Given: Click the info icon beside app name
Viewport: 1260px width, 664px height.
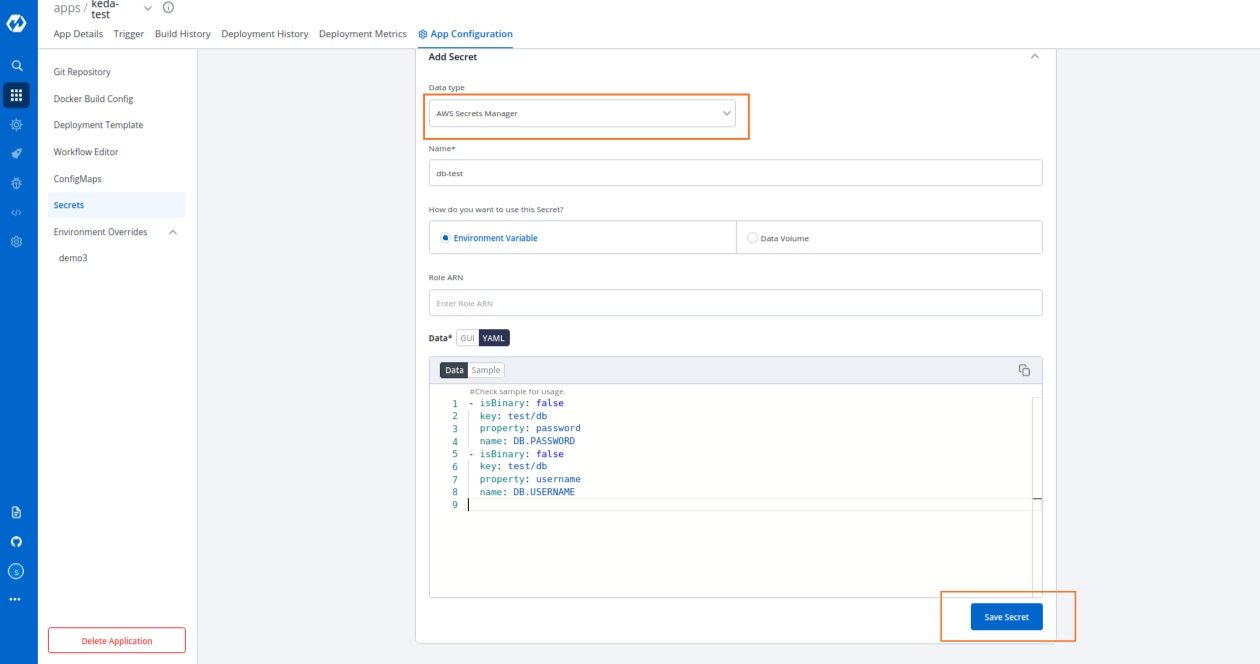Looking at the screenshot, I should point(168,8).
